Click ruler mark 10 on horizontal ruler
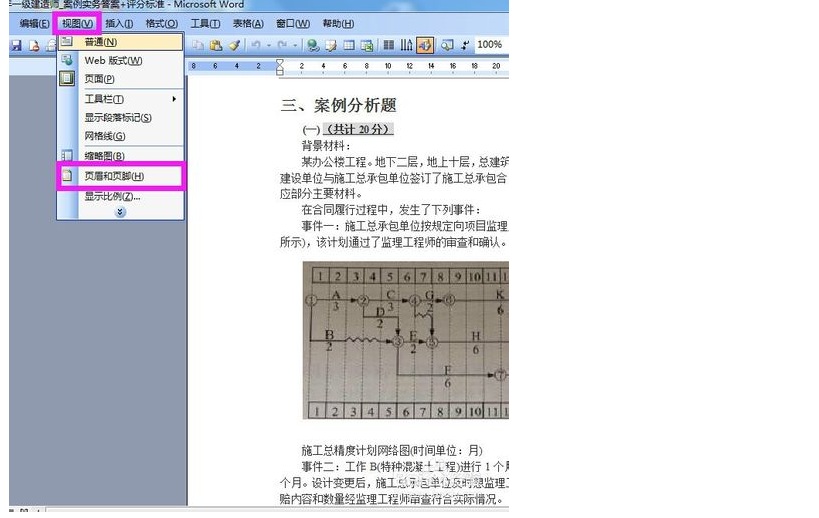 [388, 66]
